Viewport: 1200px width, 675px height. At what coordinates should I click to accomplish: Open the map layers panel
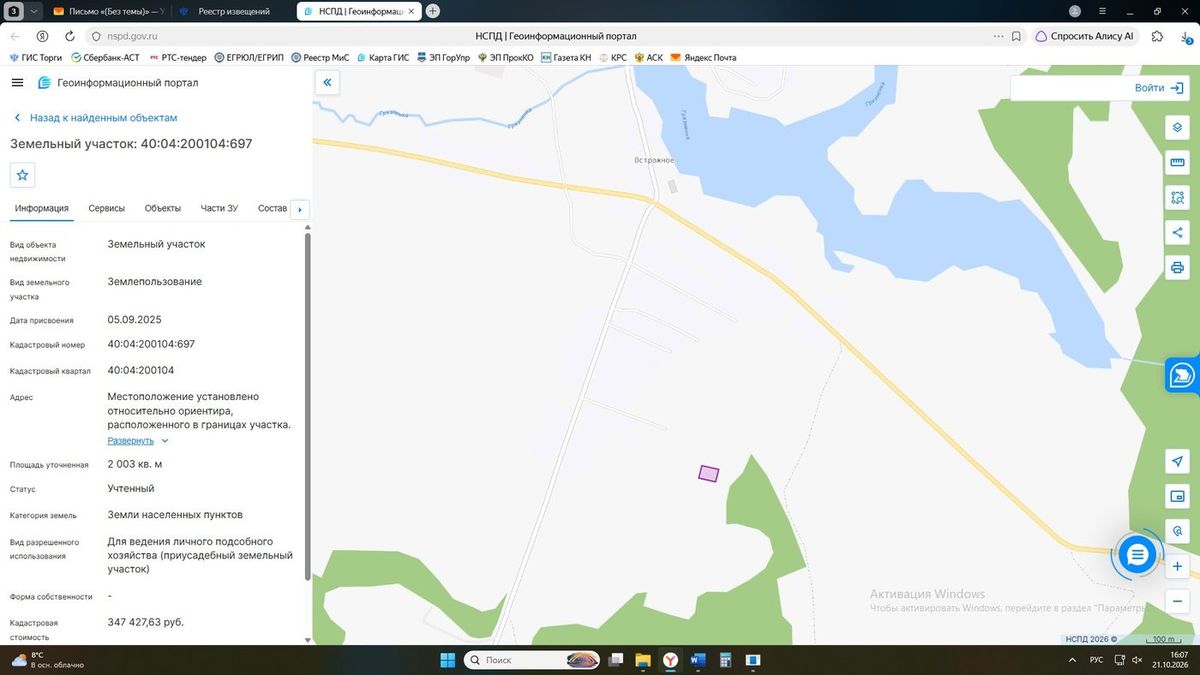[x=1177, y=128]
